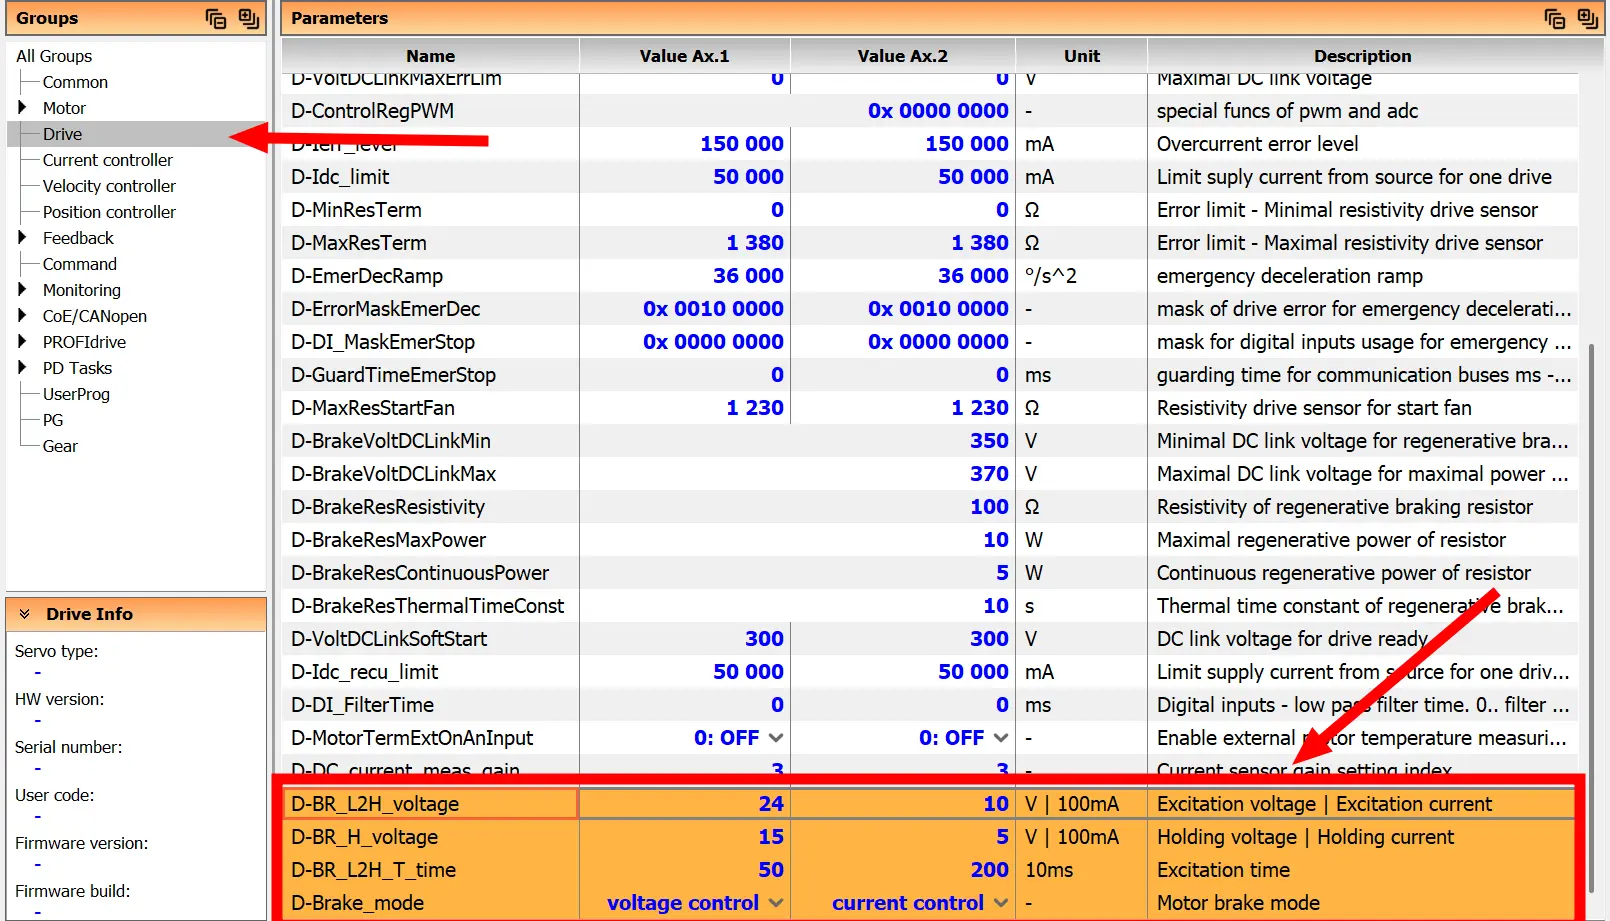The image size is (1610, 921).
Task: Select the Current controller group
Action: pos(107,160)
